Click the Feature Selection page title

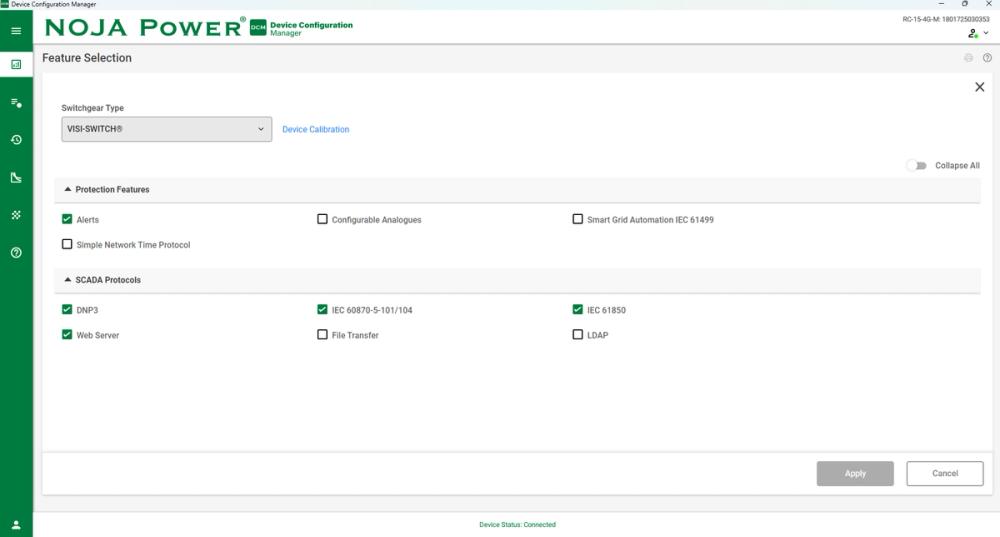(x=87, y=58)
